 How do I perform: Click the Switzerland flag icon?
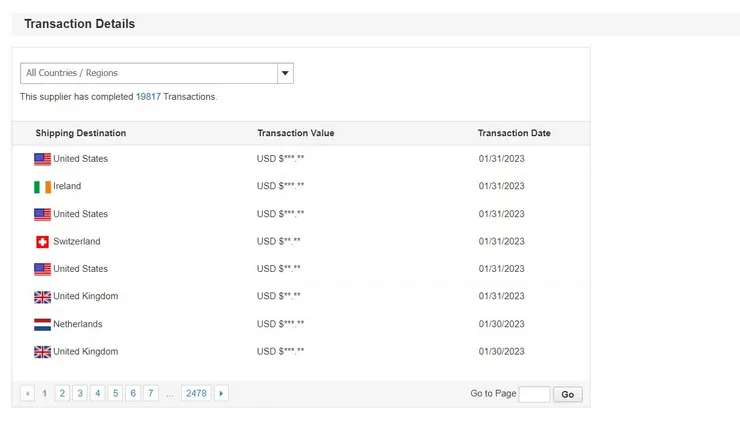42,241
